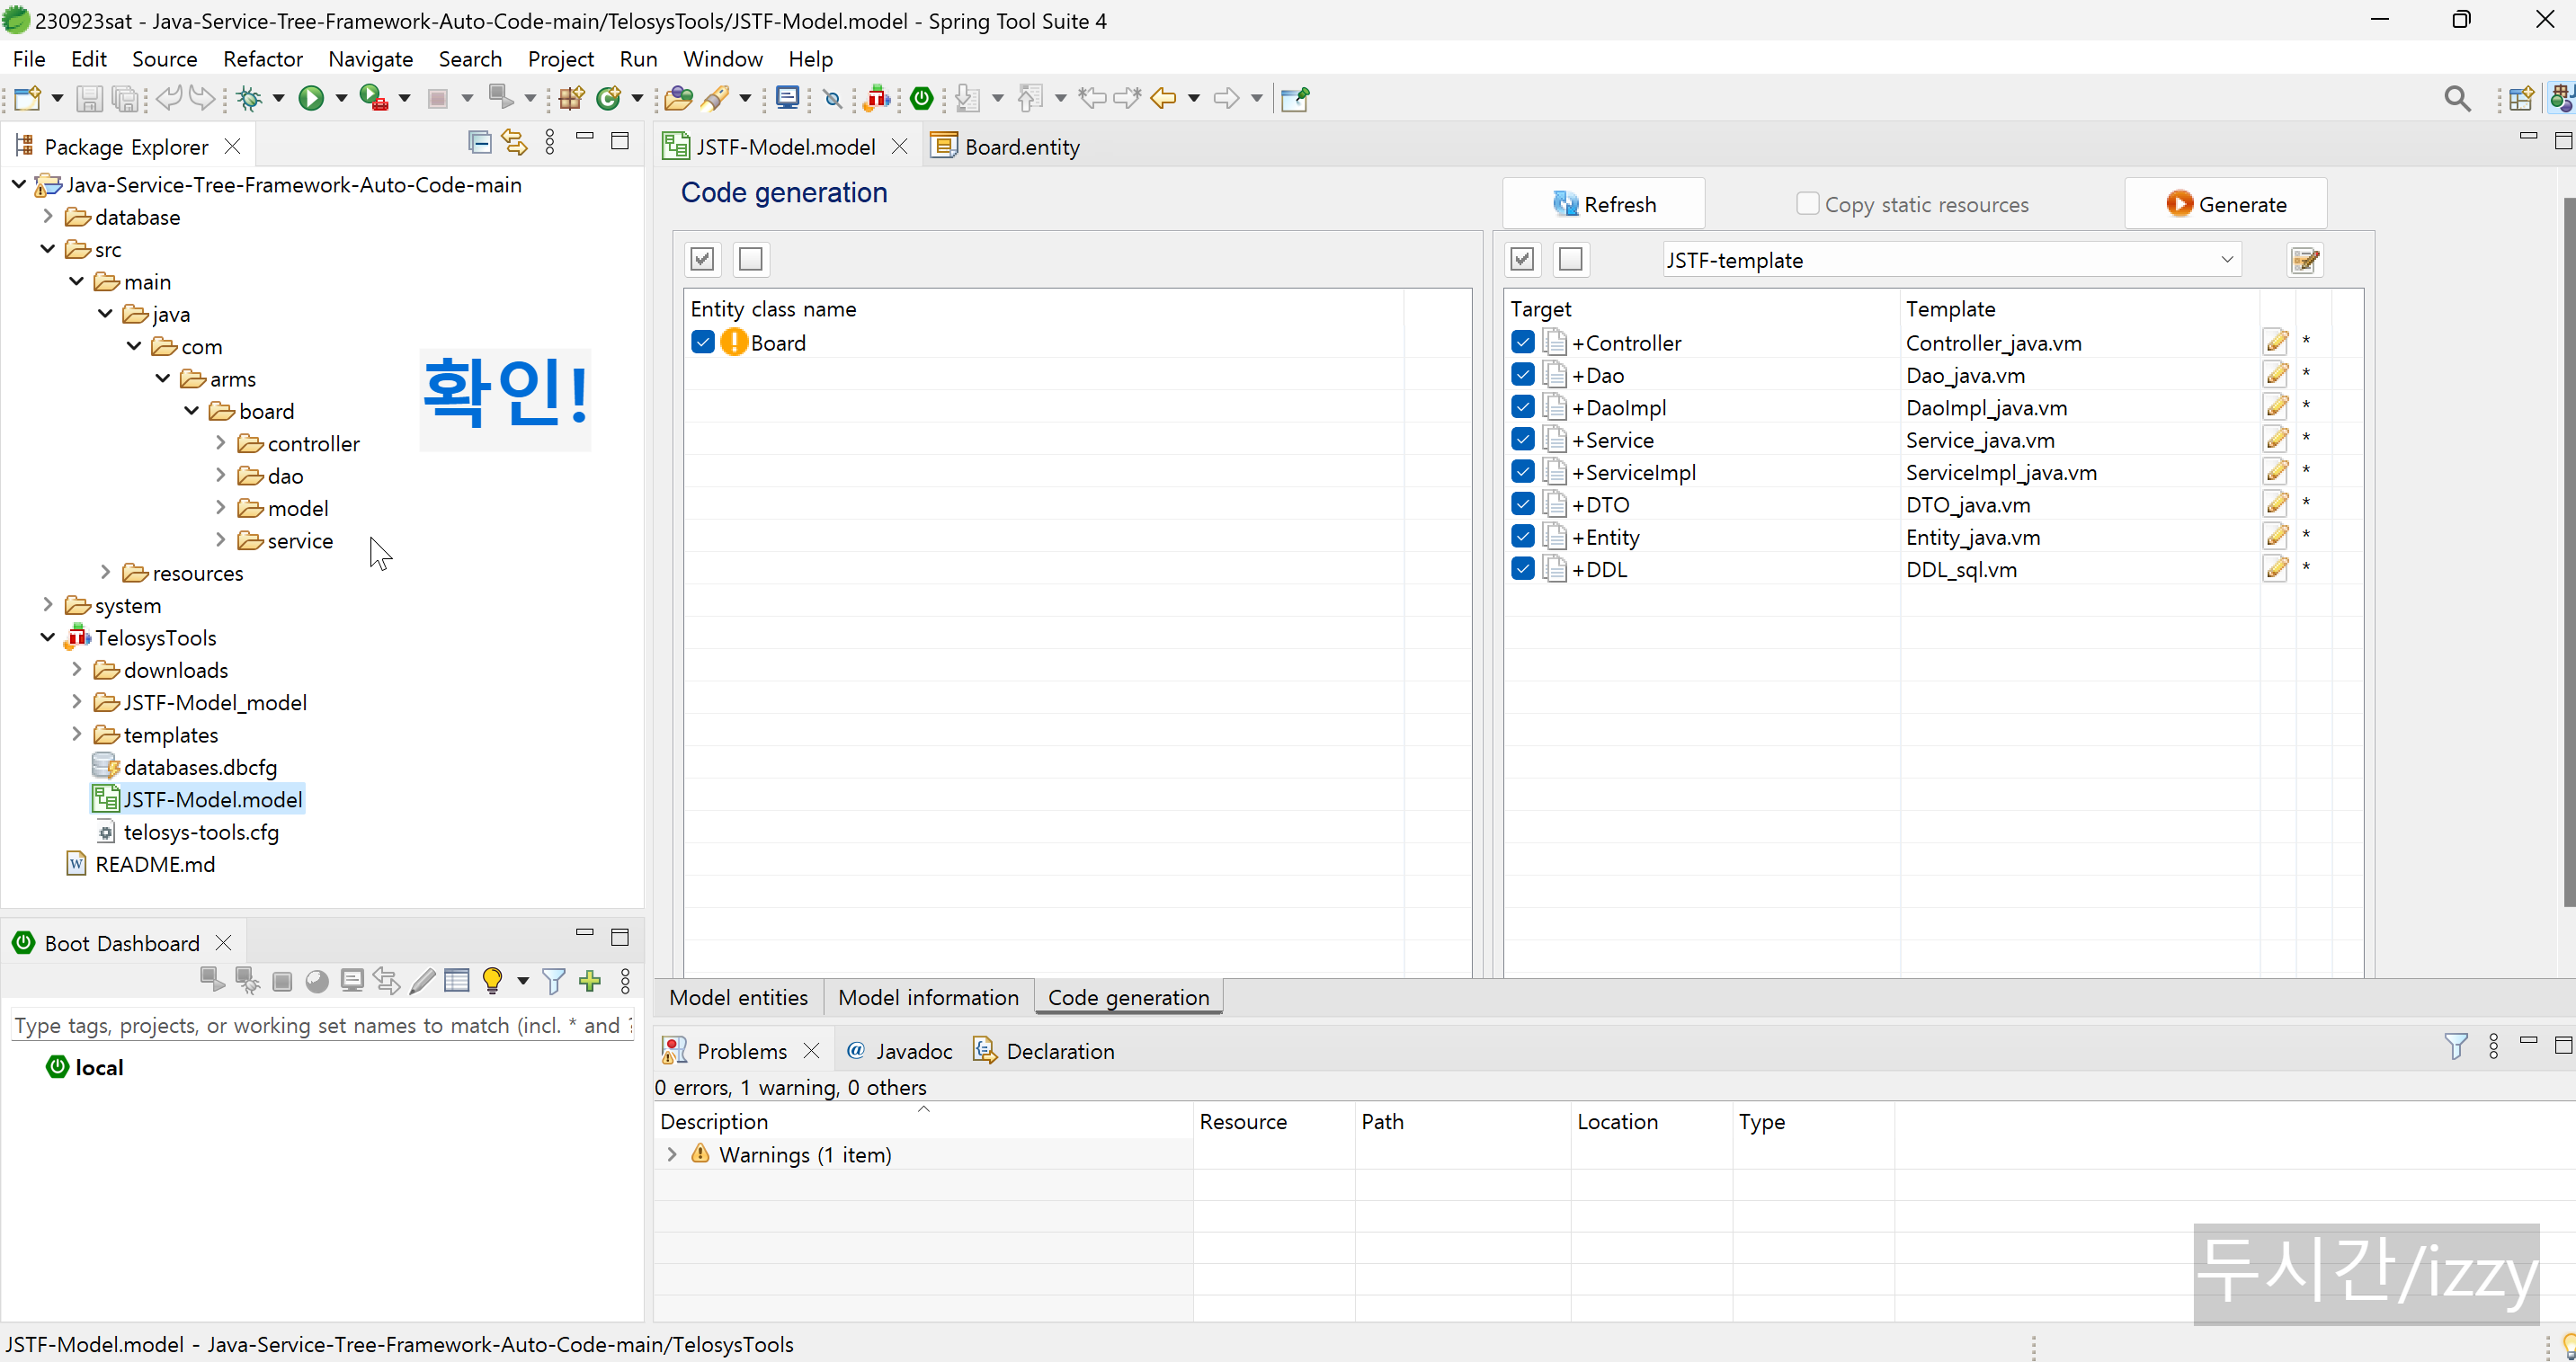Screen dimensions: 2576x1362
Task: Expand the controller folder
Action: (220, 442)
